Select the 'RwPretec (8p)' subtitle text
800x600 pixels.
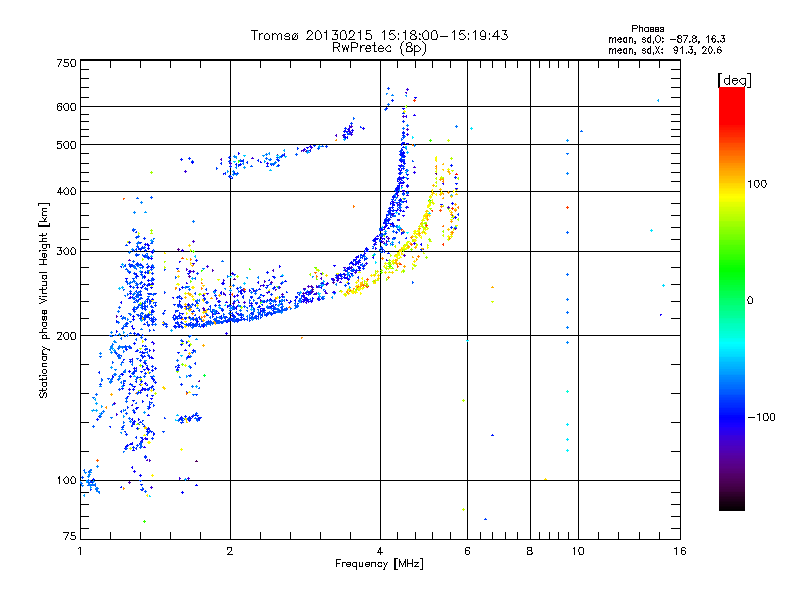[x=379, y=48]
